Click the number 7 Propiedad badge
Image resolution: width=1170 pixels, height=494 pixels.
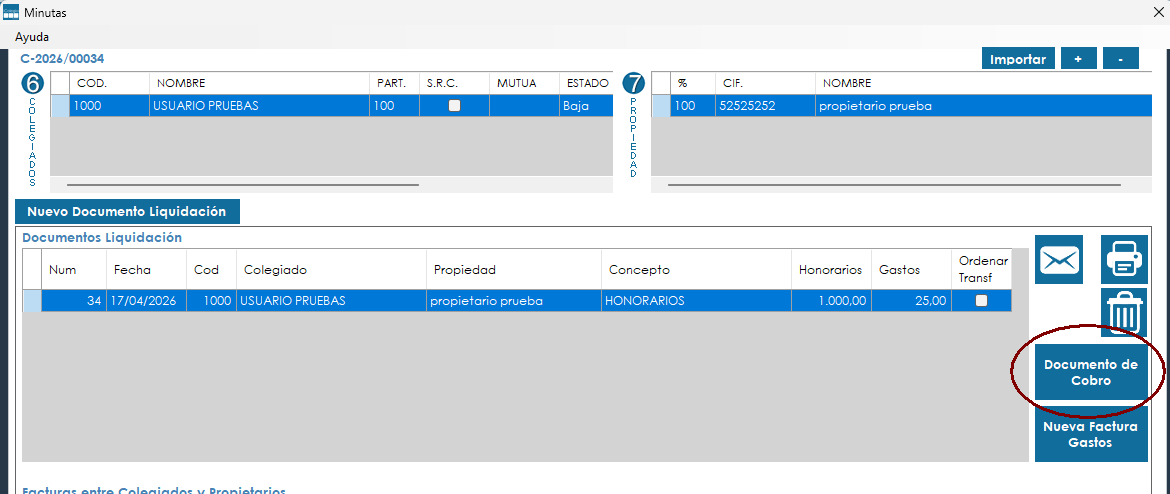[x=633, y=83]
